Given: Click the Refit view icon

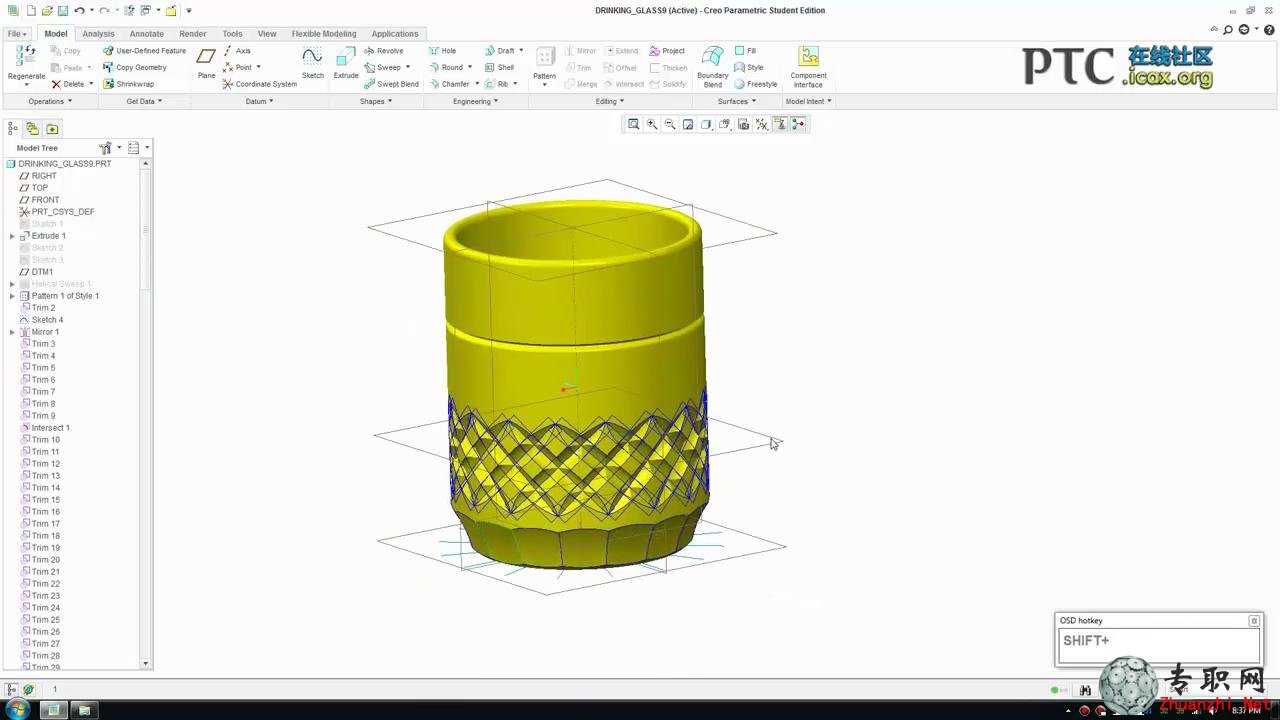Looking at the screenshot, I should click(x=633, y=124).
